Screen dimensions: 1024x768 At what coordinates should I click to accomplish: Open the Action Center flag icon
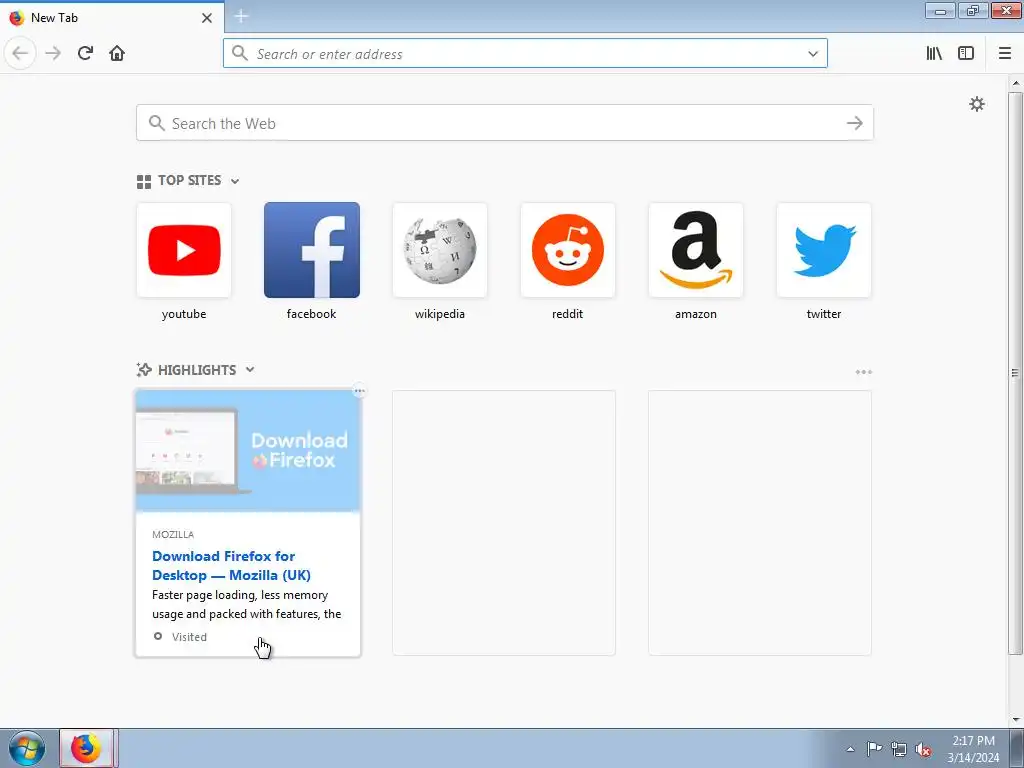pyautogui.click(x=874, y=748)
